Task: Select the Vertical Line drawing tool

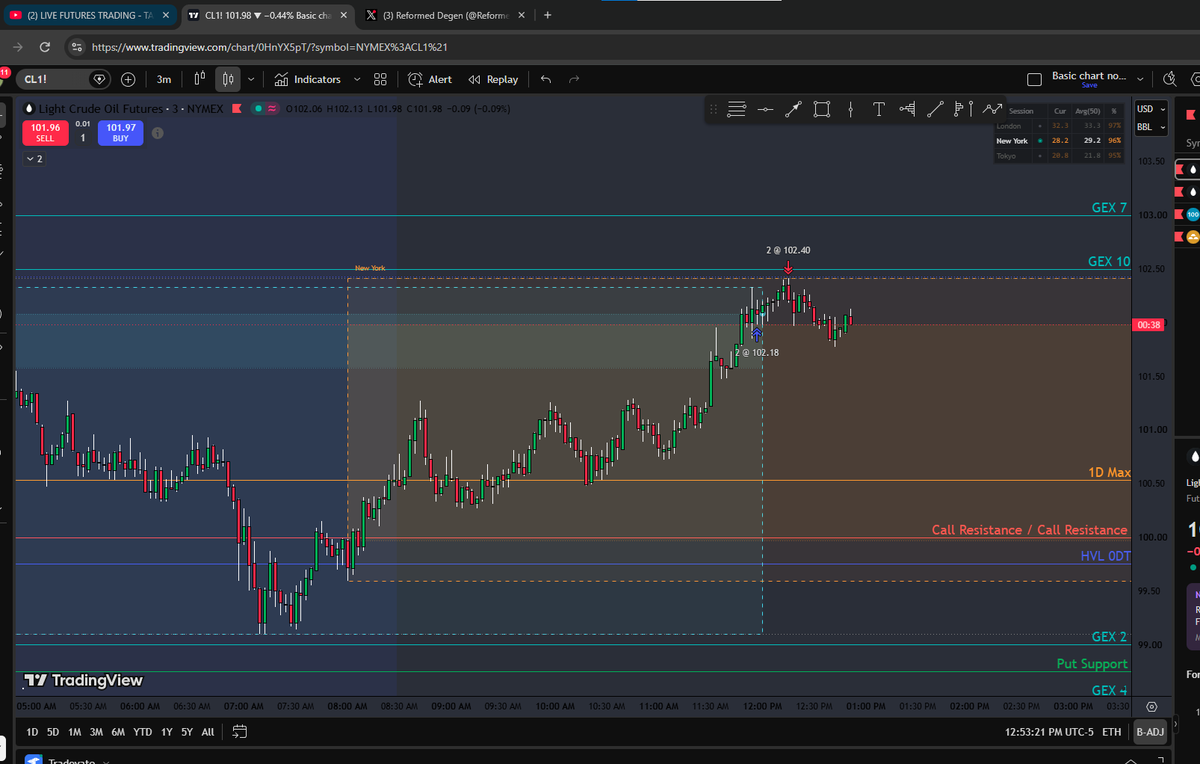Action: (850, 109)
